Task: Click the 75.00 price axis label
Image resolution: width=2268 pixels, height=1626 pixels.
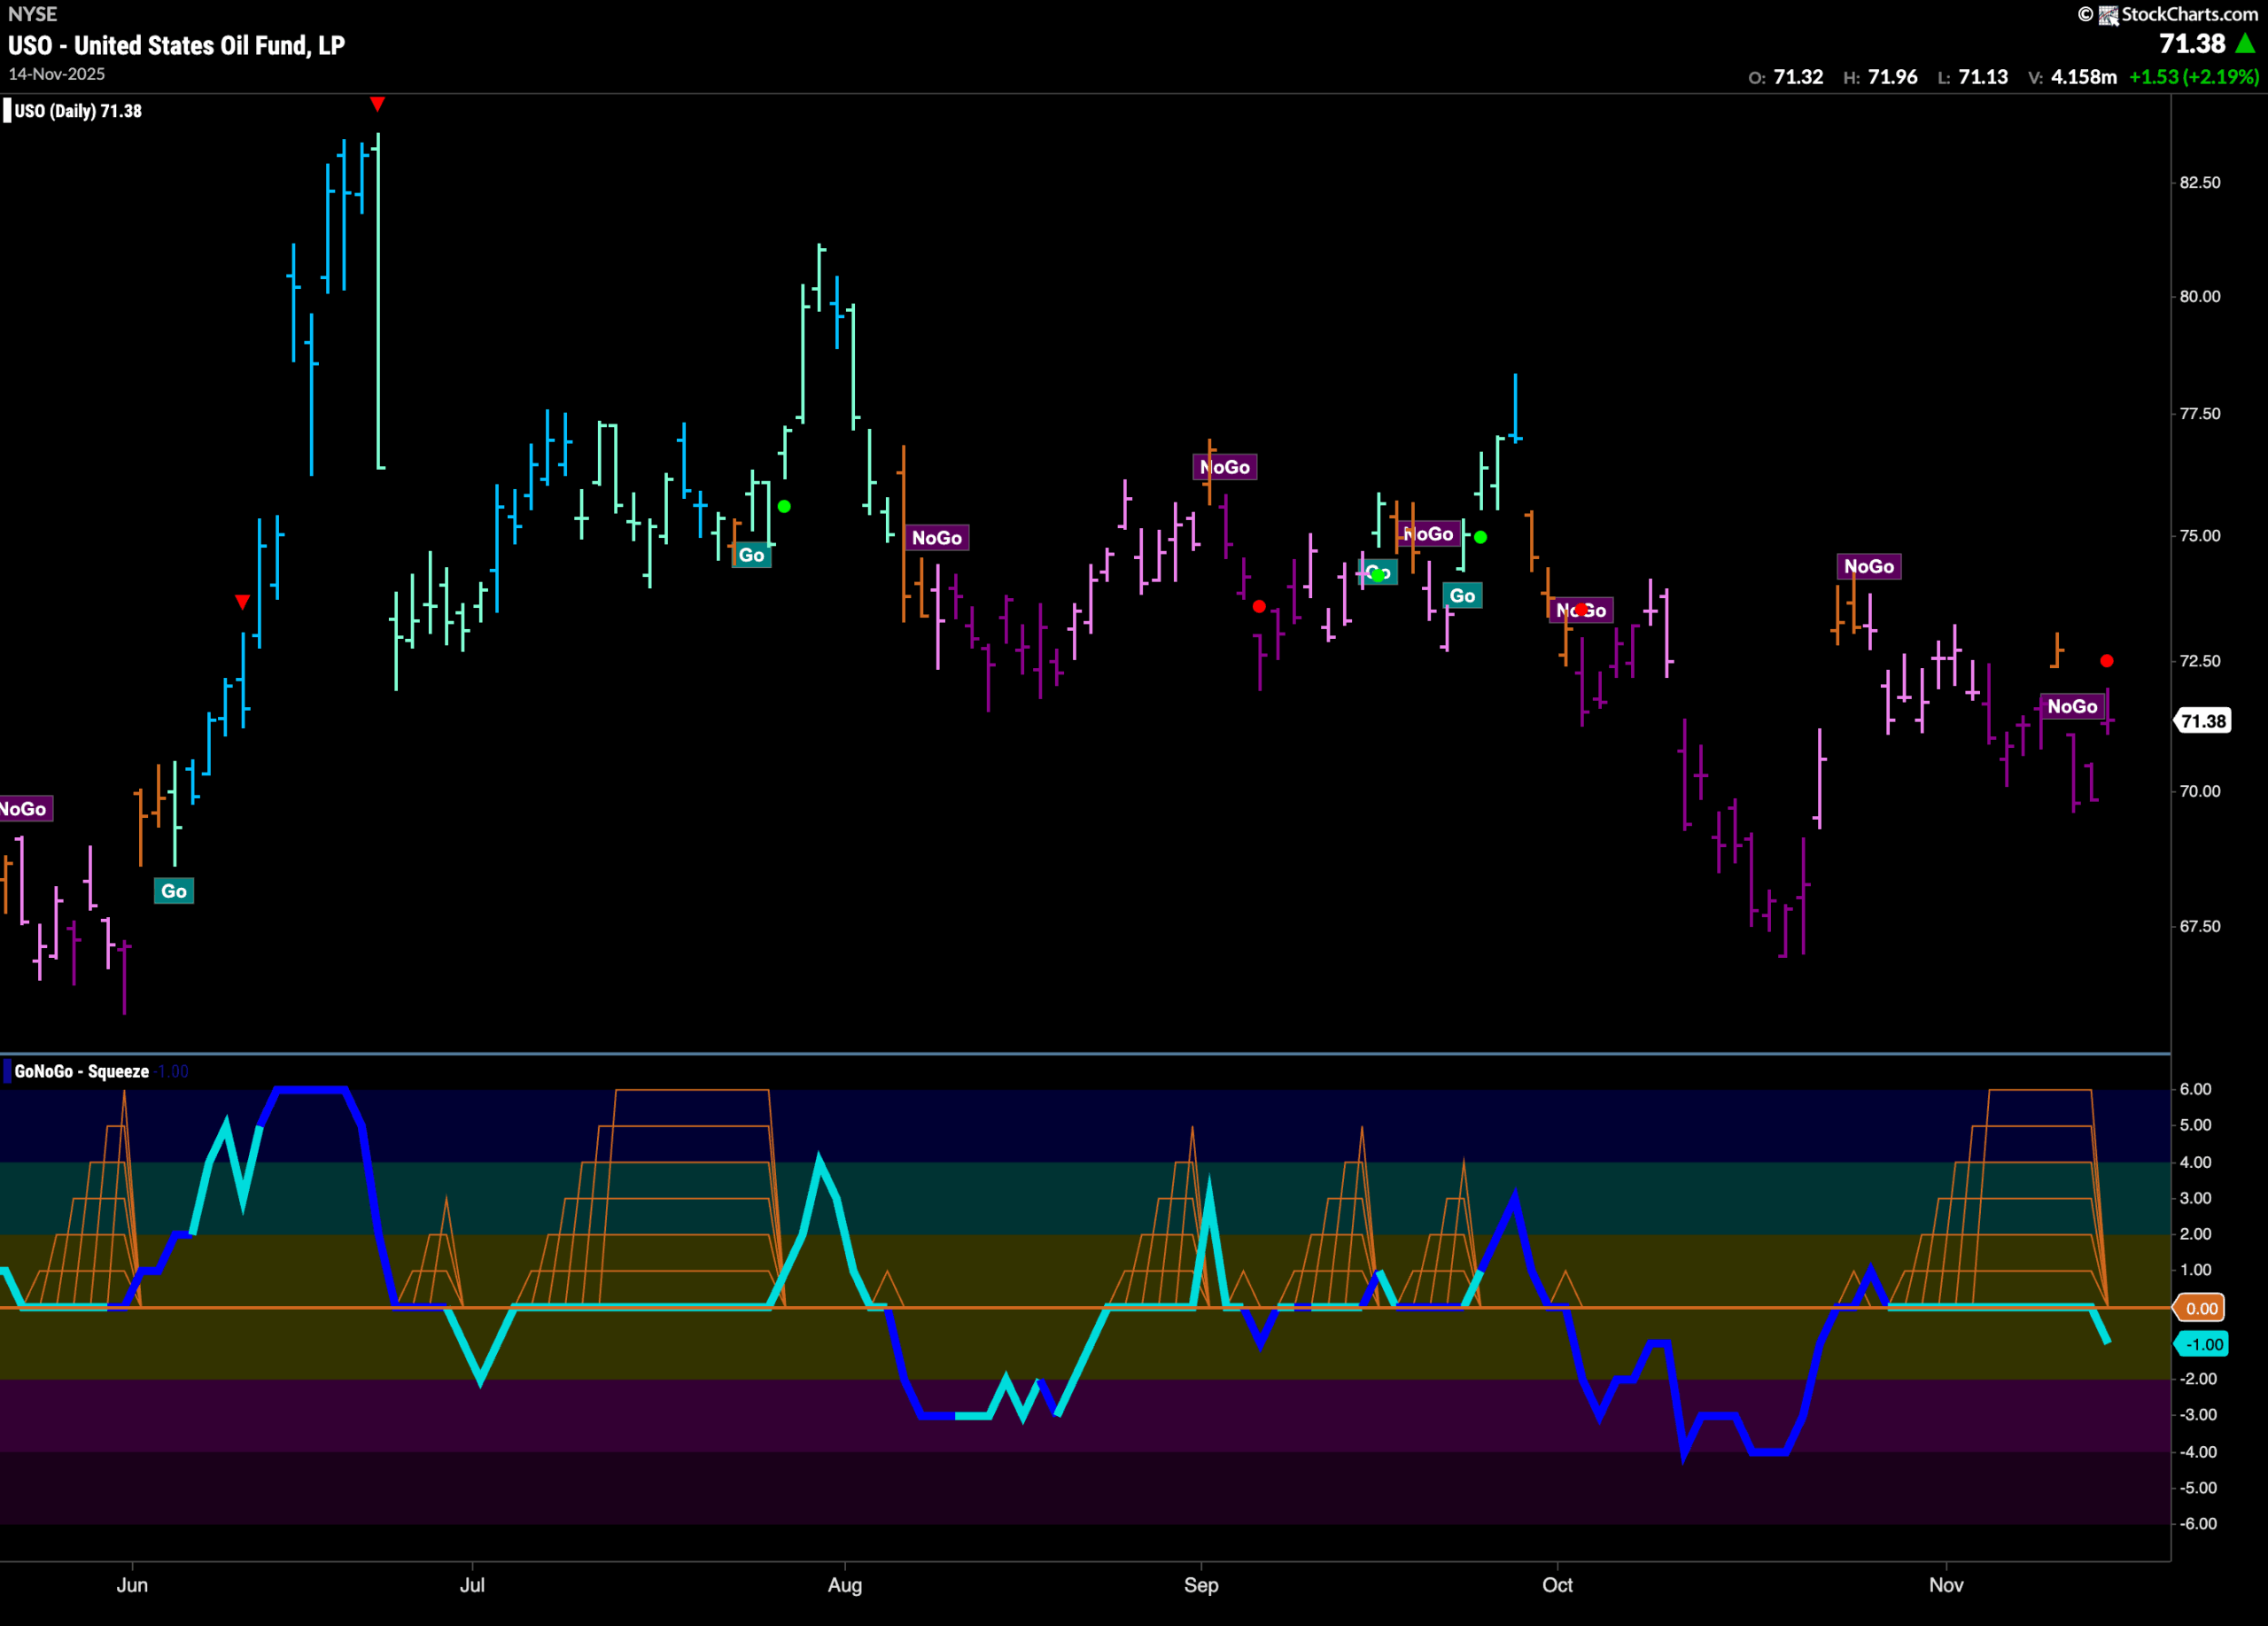Action: tap(2200, 536)
